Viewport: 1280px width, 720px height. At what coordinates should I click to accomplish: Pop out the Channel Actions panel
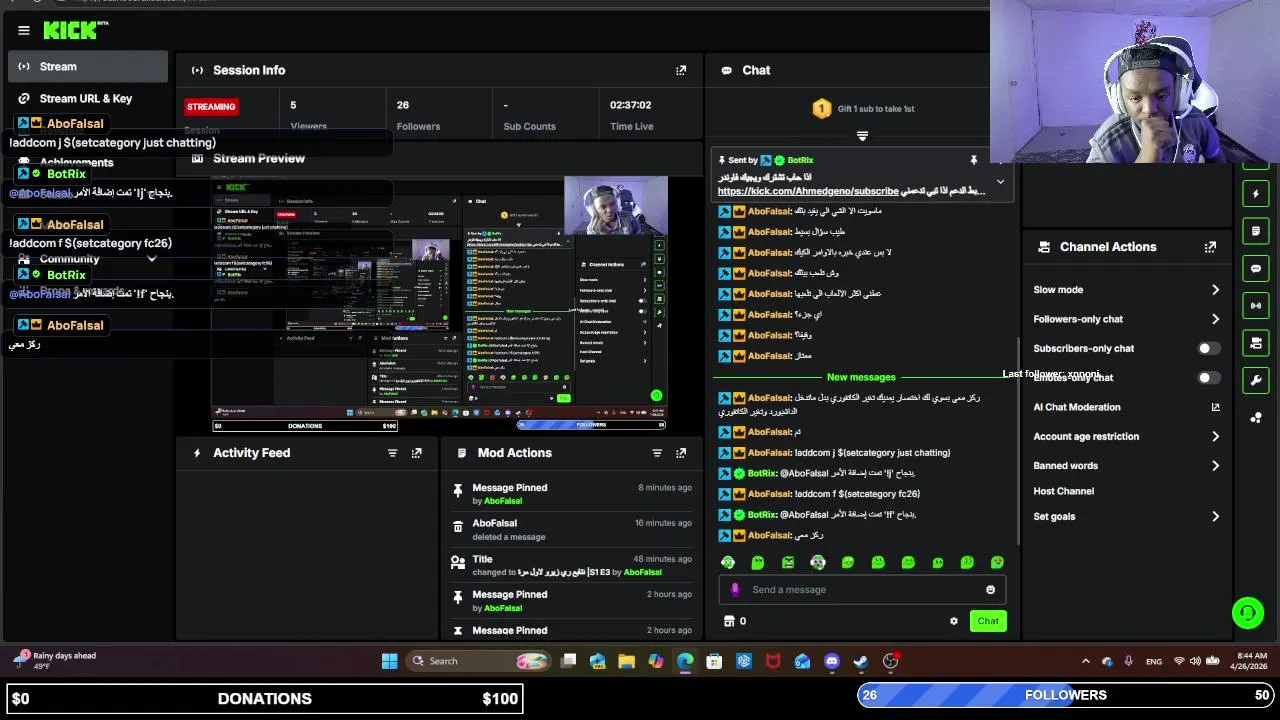[1210, 247]
